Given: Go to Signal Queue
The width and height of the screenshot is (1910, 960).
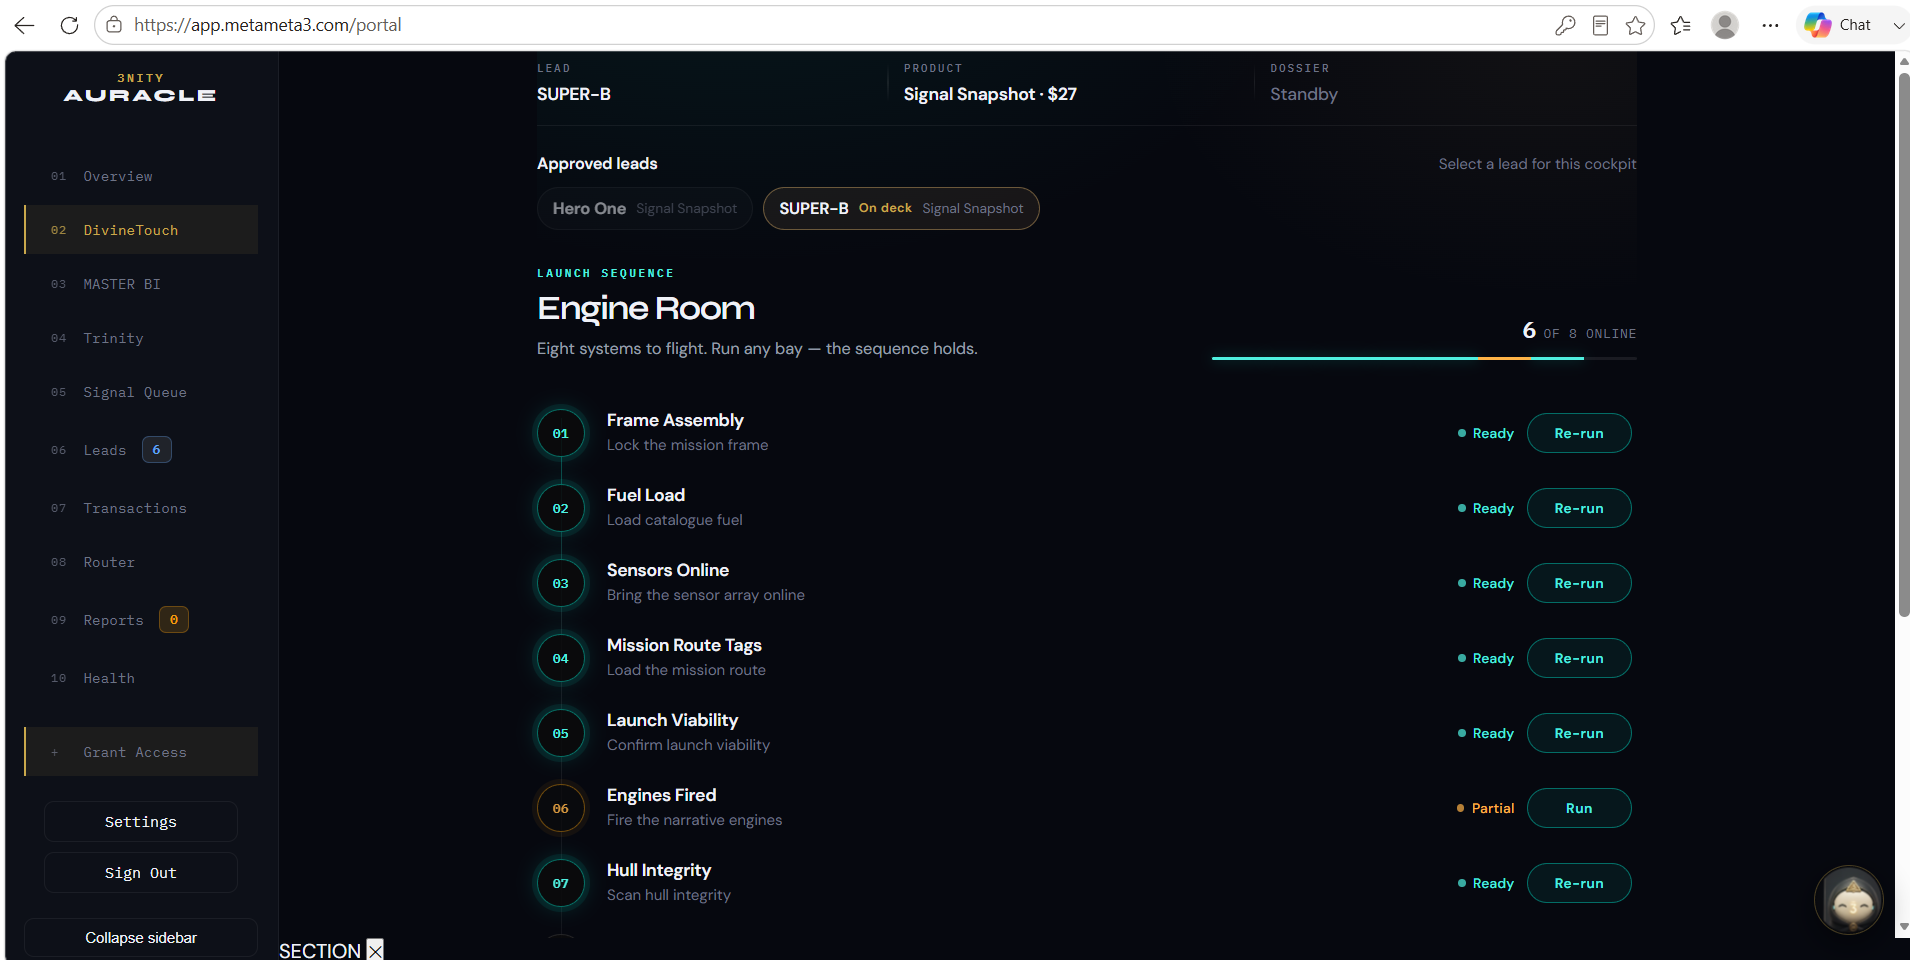Looking at the screenshot, I should (x=141, y=392).
